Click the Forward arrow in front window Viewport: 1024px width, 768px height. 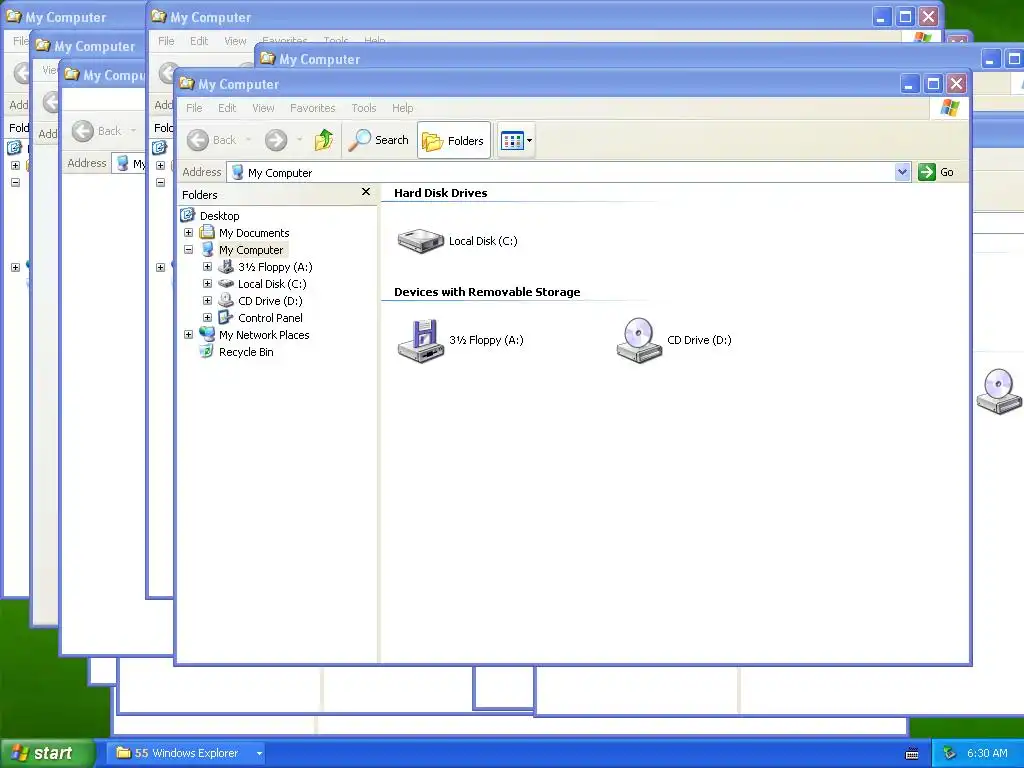pyautogui.click(x=276, y=140)
